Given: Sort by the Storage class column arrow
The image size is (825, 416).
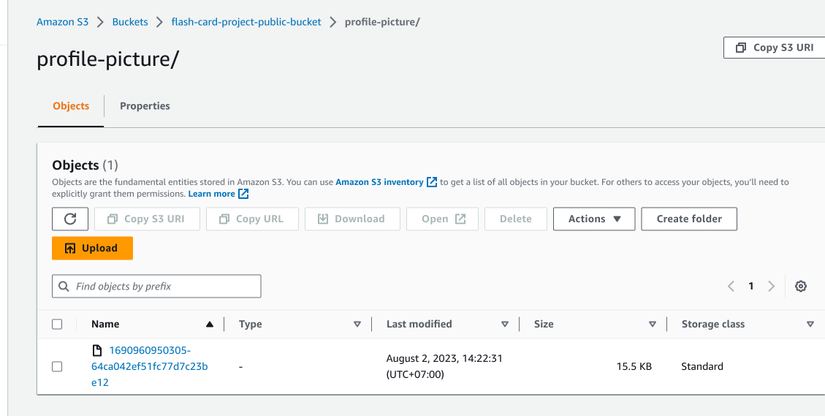Looking at the screenshot, I should click(810, 324).
